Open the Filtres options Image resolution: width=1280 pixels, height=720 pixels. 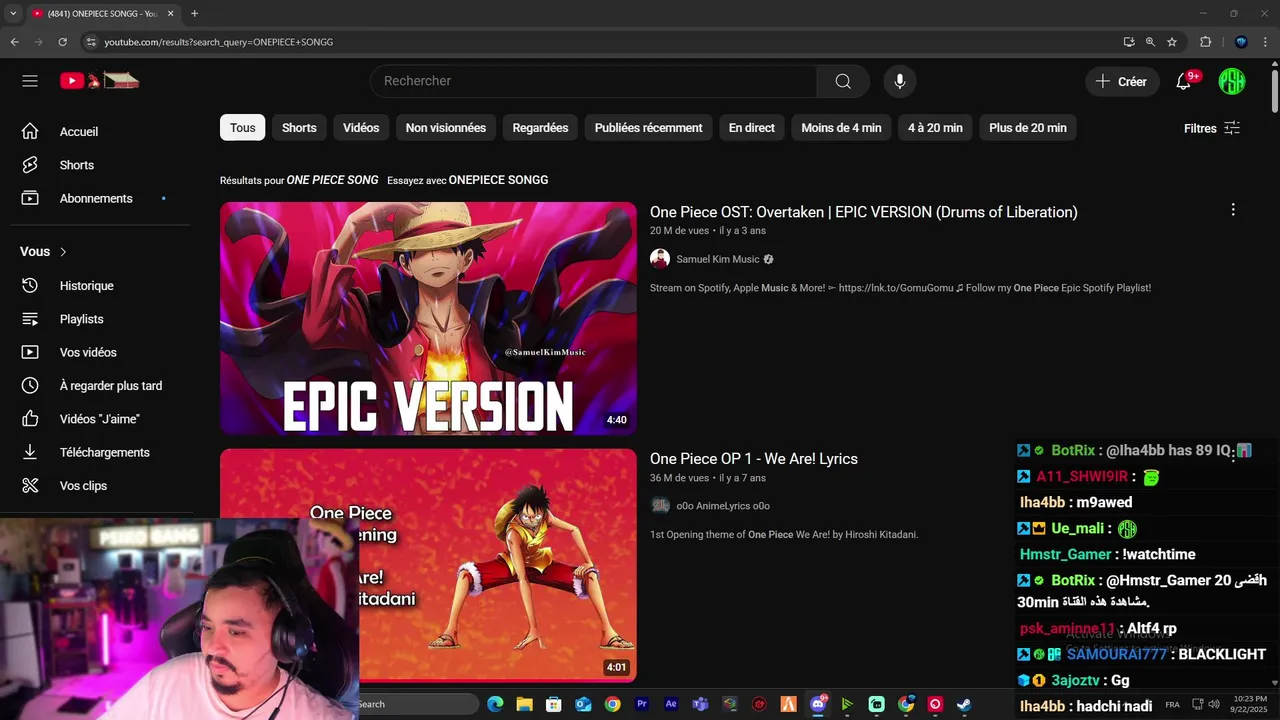coord(1212,128)
